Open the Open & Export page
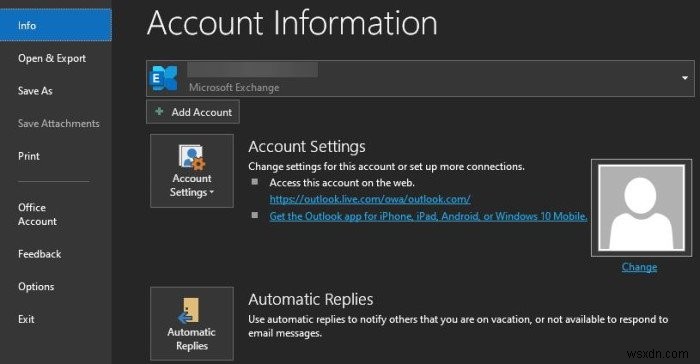Screen dimensions: 700x364 [52, 58]
